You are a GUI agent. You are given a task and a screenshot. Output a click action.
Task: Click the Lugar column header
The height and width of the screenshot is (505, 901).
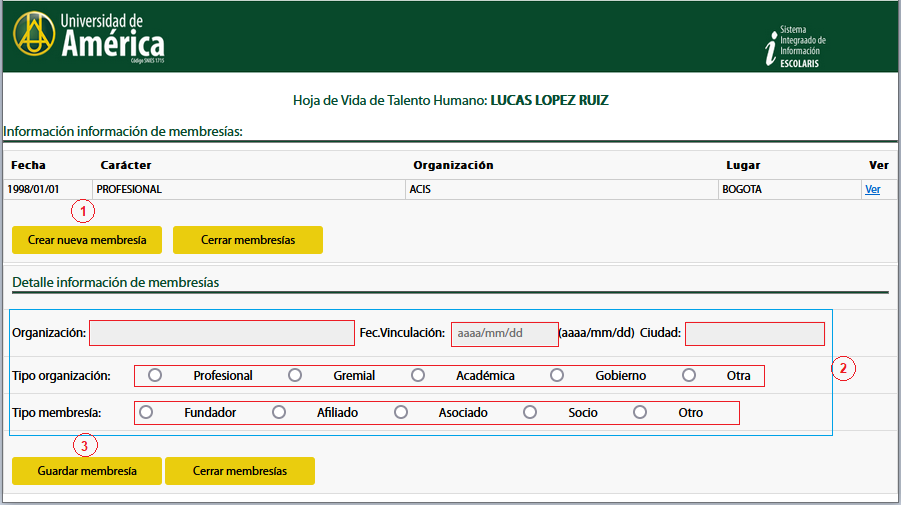[743, 165]
